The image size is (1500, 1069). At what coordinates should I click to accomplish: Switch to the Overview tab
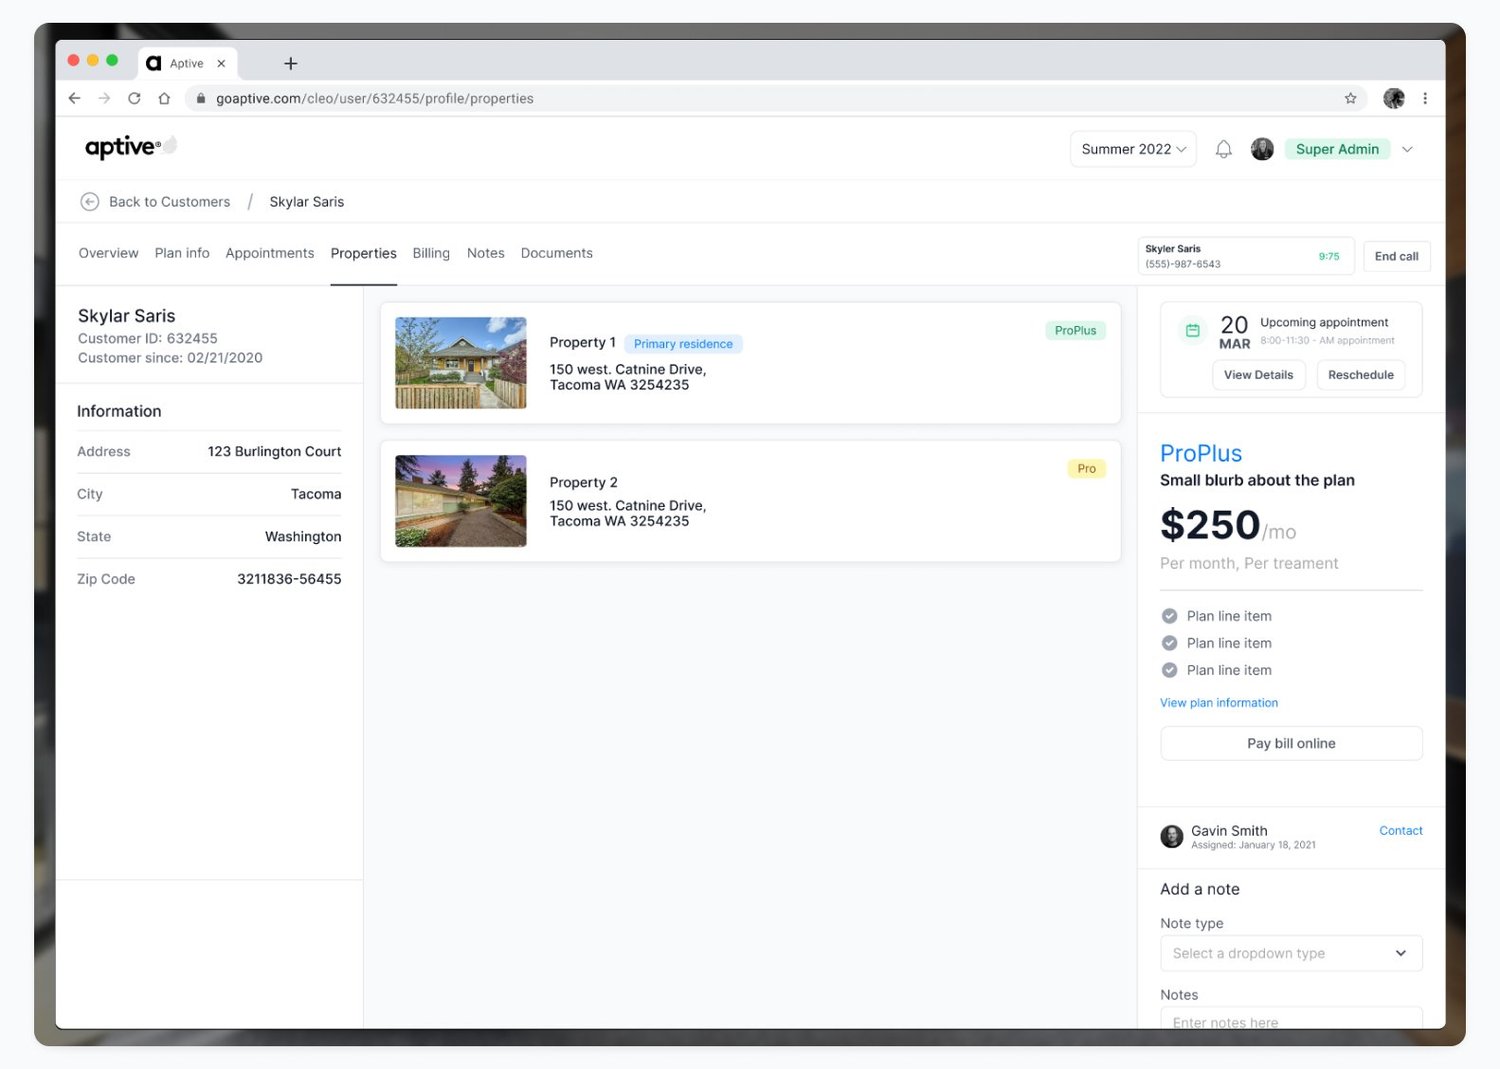[108, 253]
